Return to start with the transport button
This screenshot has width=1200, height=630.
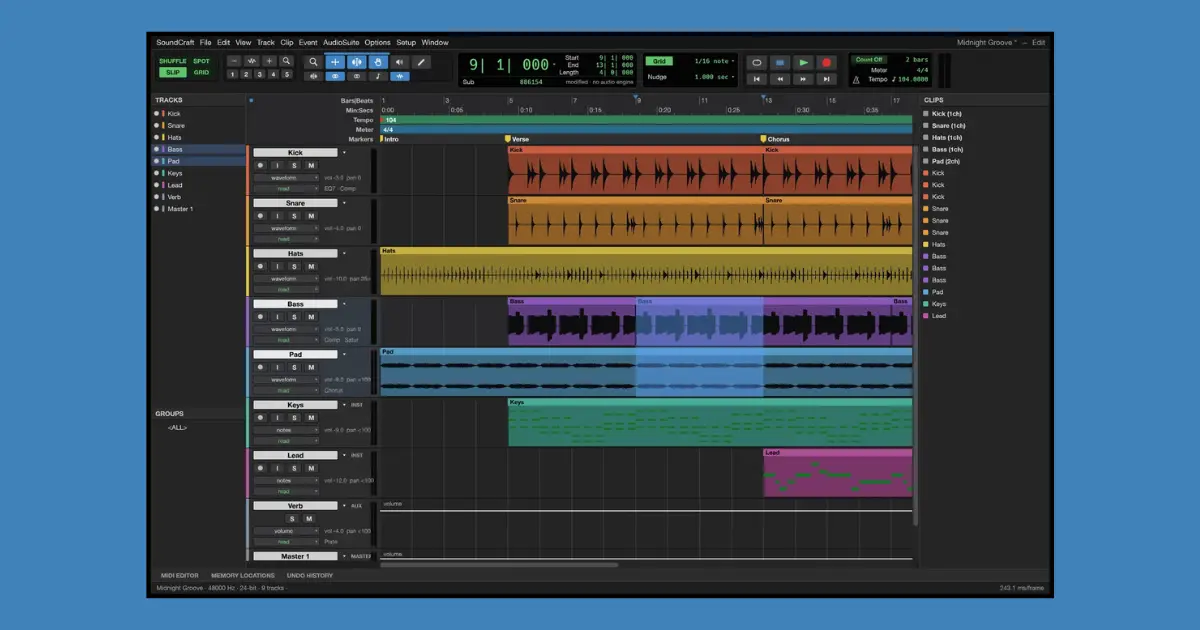pos(756,79)
